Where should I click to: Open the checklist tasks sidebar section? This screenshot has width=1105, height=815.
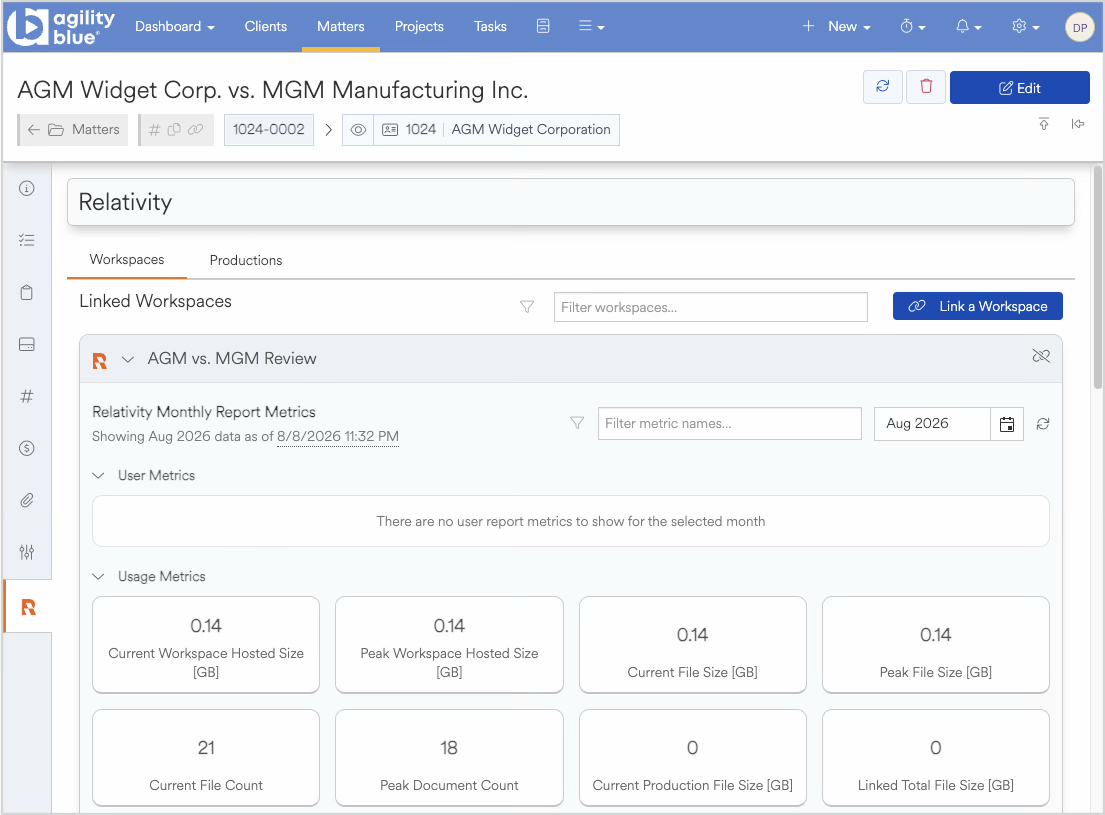click(27, 240)
